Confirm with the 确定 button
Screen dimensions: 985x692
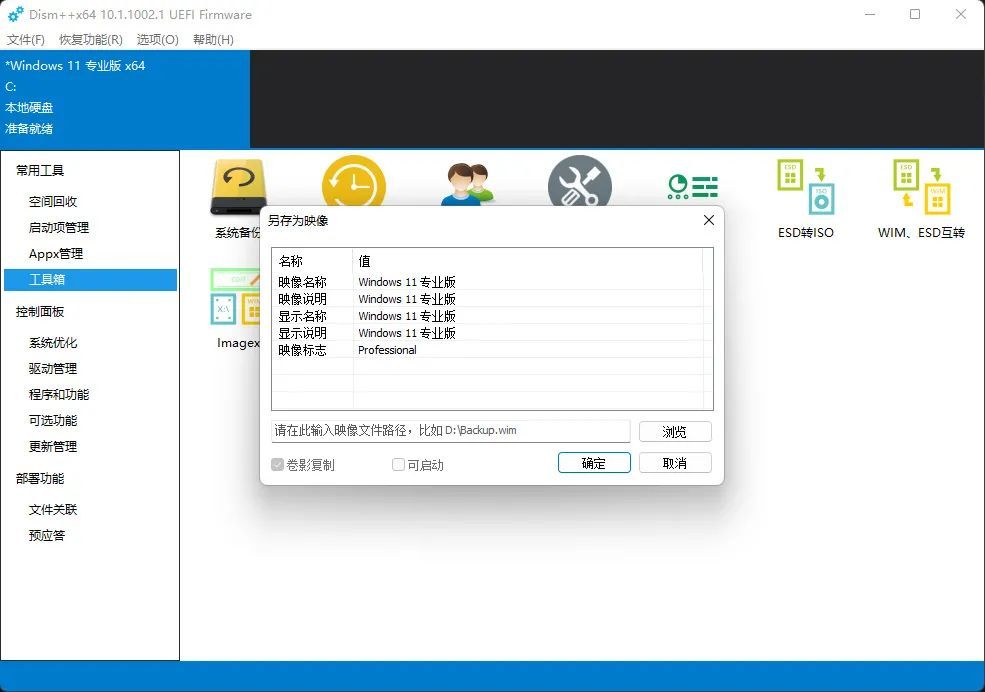click(x=593, y=462)
